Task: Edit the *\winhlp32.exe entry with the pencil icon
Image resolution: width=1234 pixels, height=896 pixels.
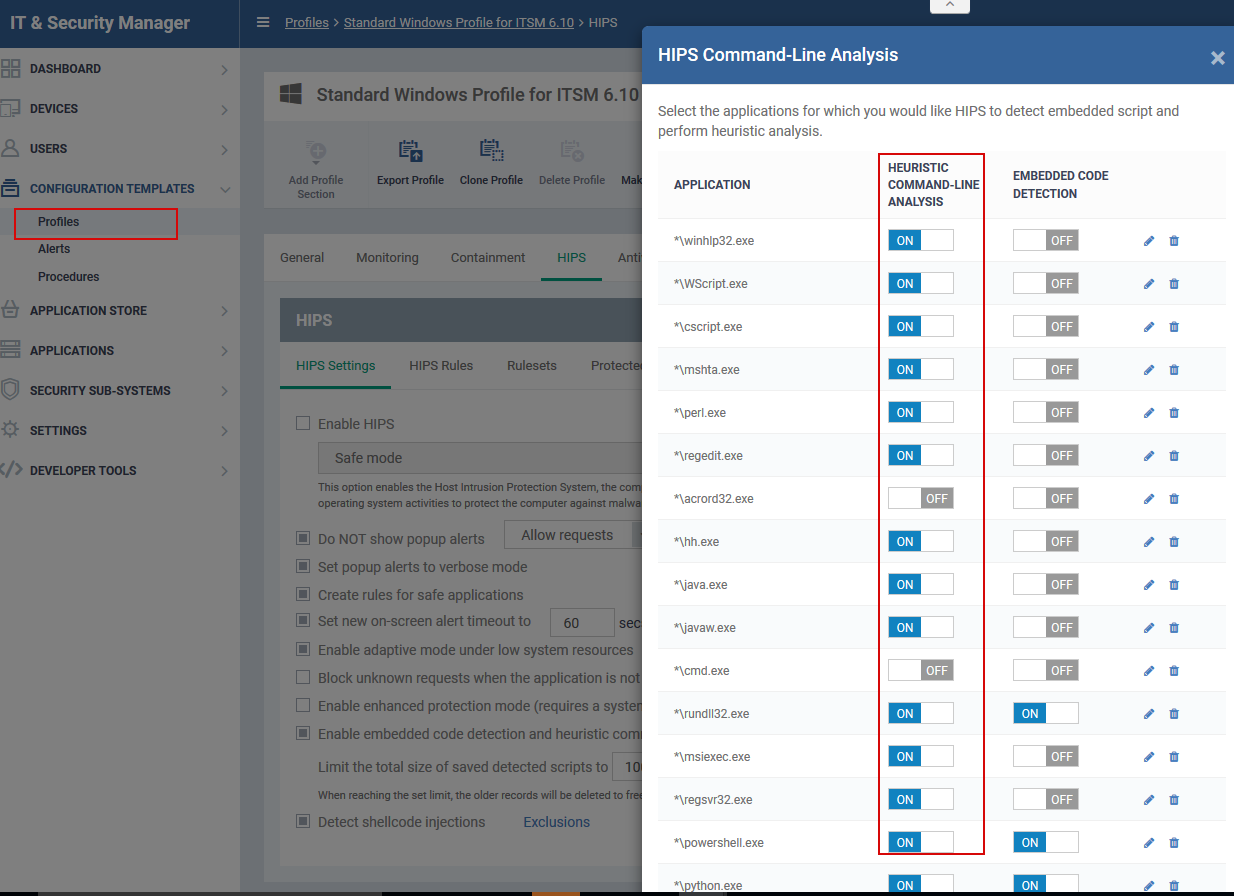Action: tap(1149, 241)
